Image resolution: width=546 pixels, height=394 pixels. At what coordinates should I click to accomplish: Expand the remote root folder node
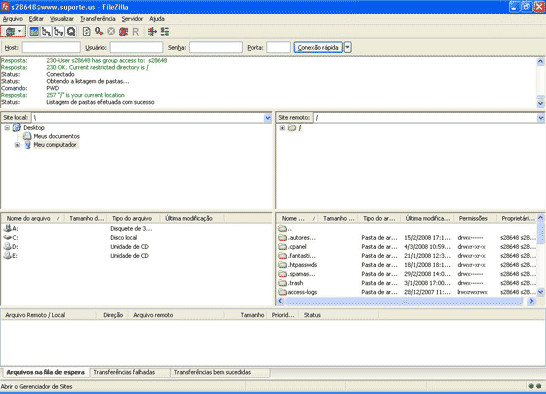282,128
